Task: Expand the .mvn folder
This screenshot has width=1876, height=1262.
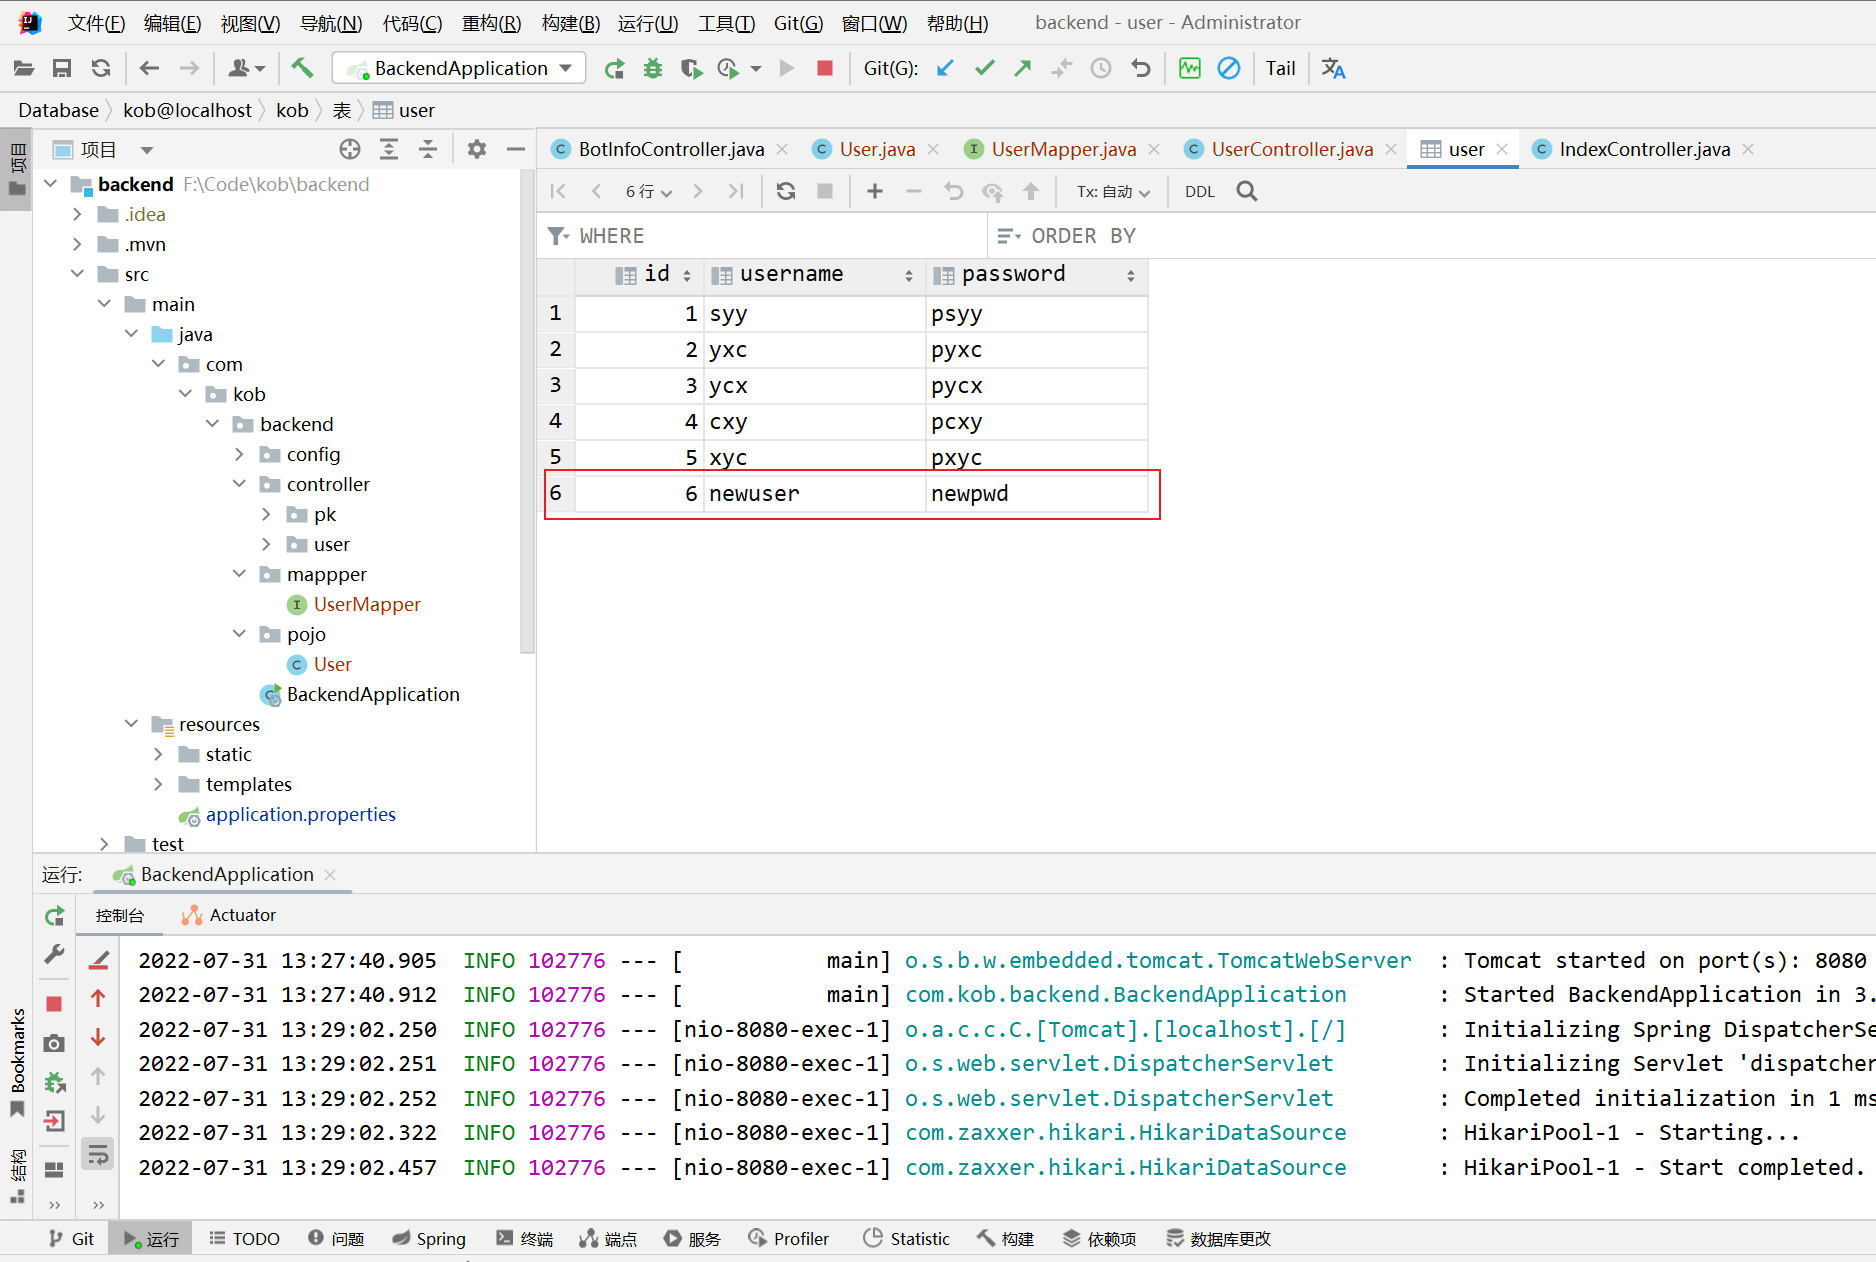Action: point(78,244)
